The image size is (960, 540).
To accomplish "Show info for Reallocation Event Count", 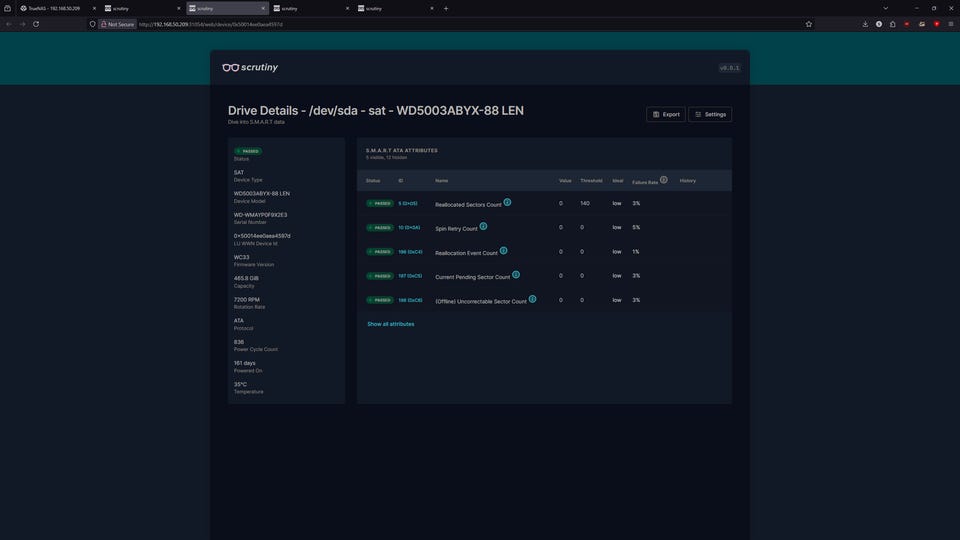I will [503, 251].
